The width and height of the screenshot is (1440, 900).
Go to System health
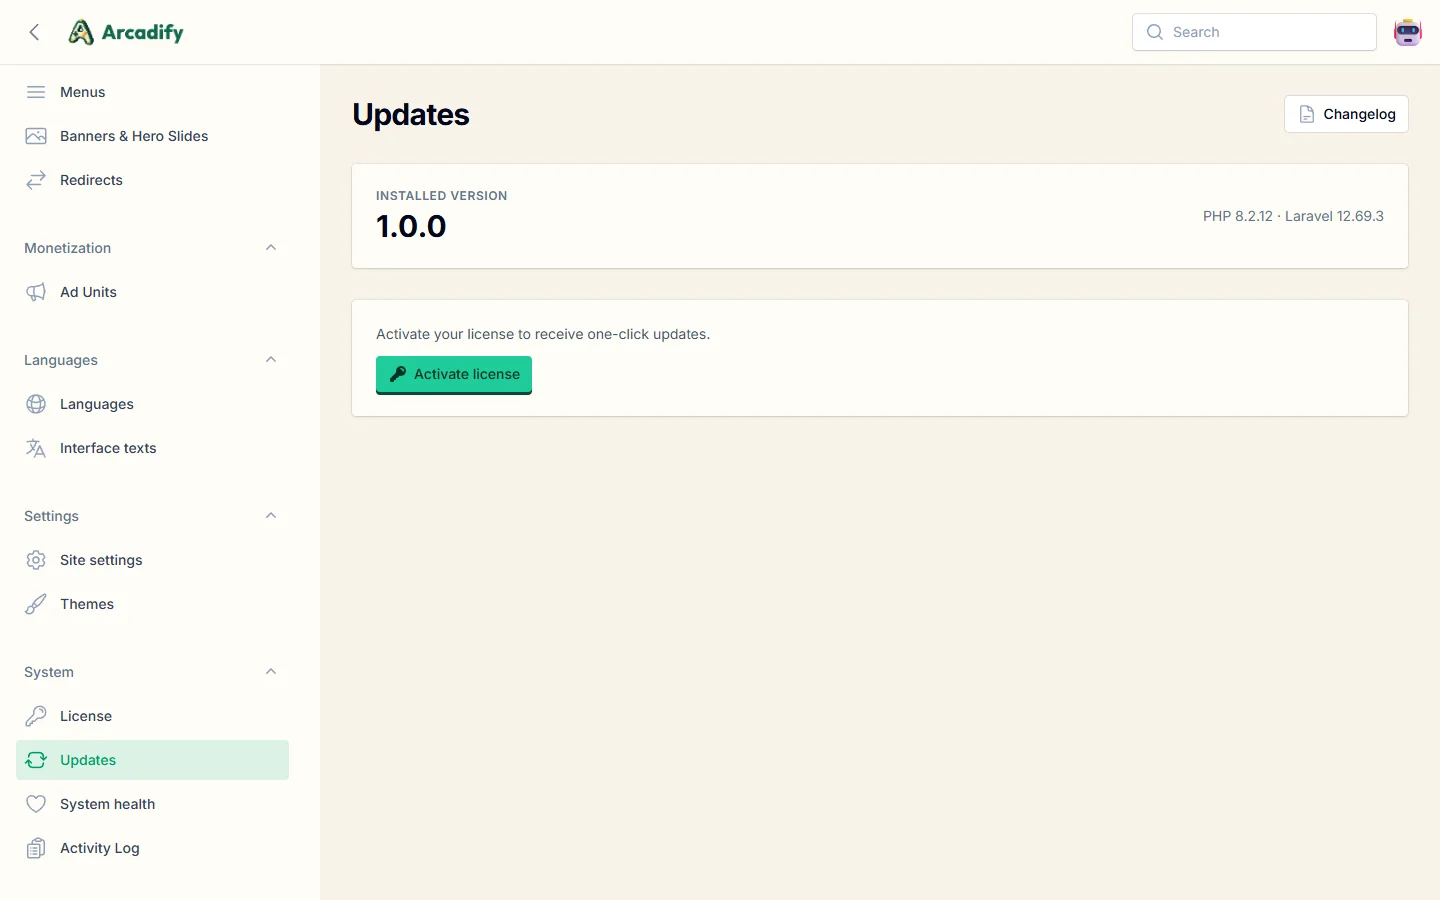pos(152,804)
